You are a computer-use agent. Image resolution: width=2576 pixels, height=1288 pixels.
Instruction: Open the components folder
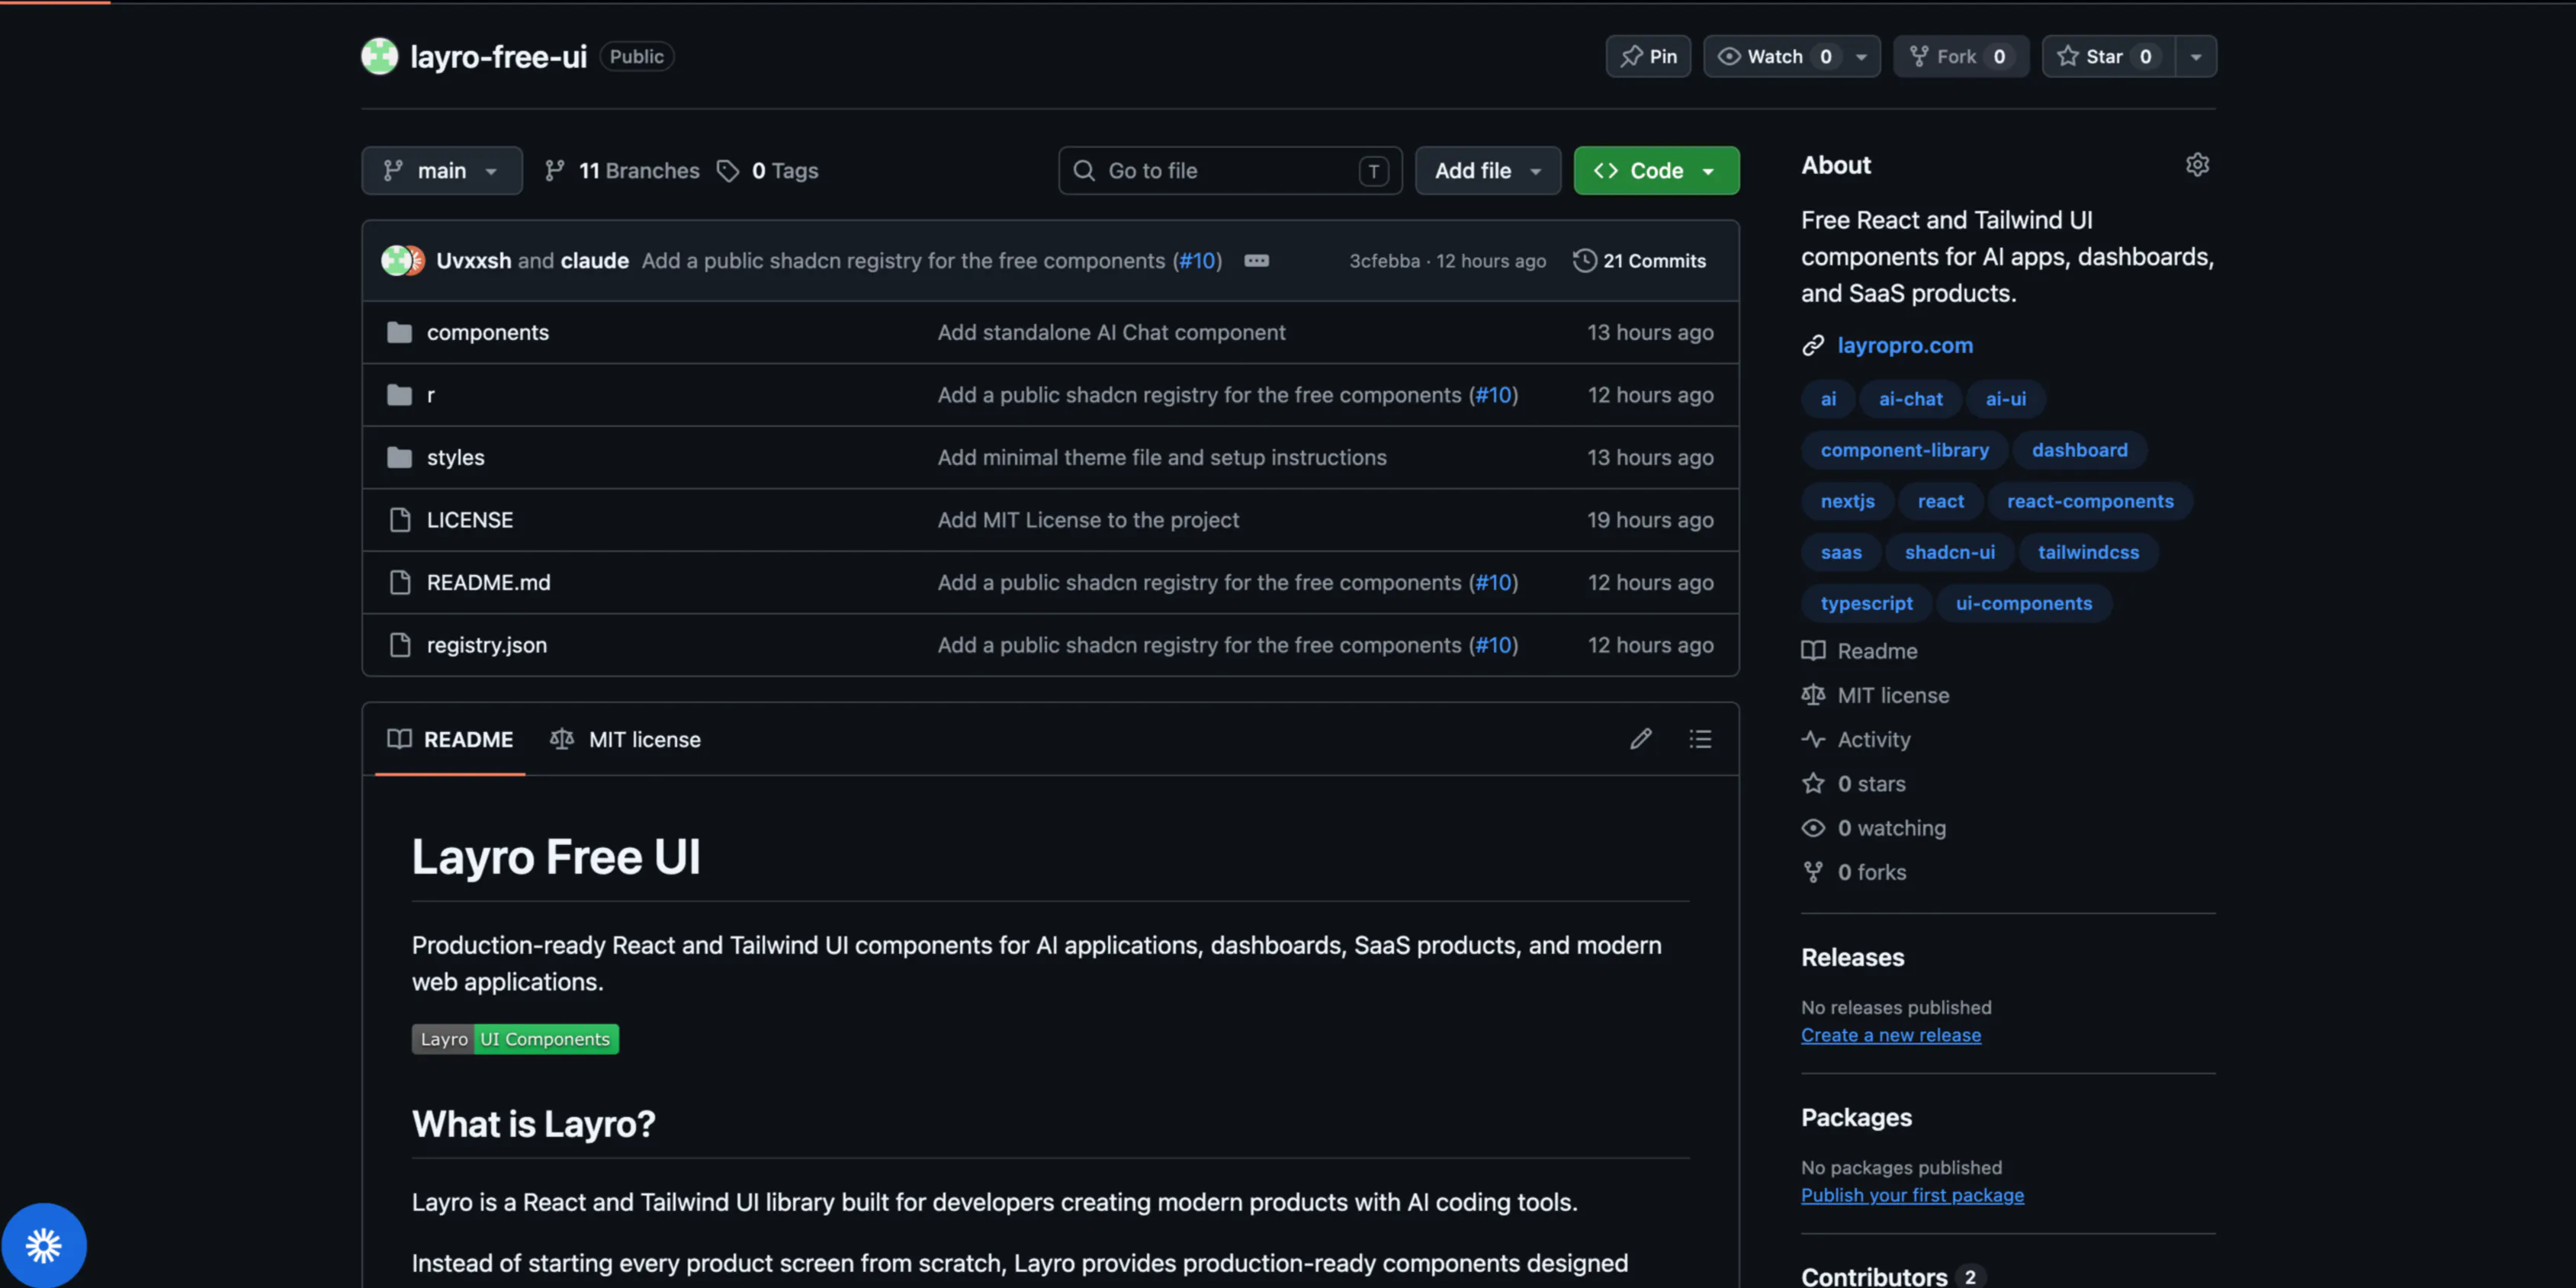(x=487, y=332)
